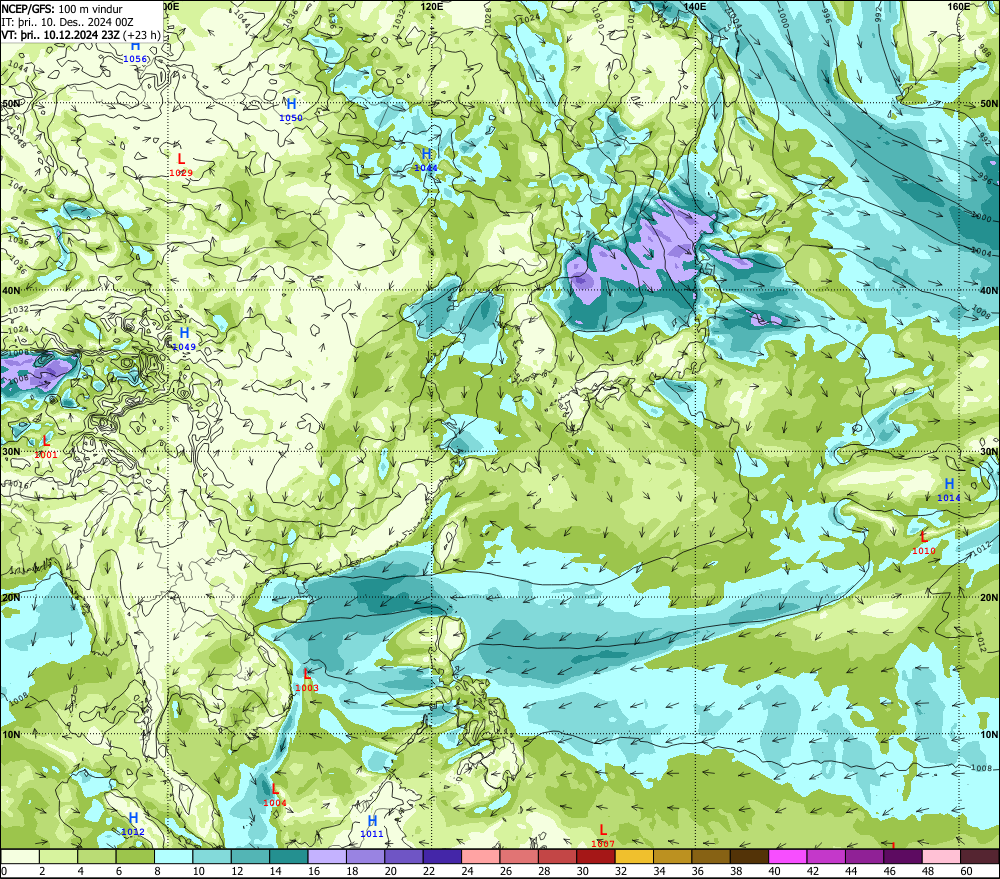Click the legend swatch between 48 and 60
Screen dimensions: 1000x879
click(941, 856)
